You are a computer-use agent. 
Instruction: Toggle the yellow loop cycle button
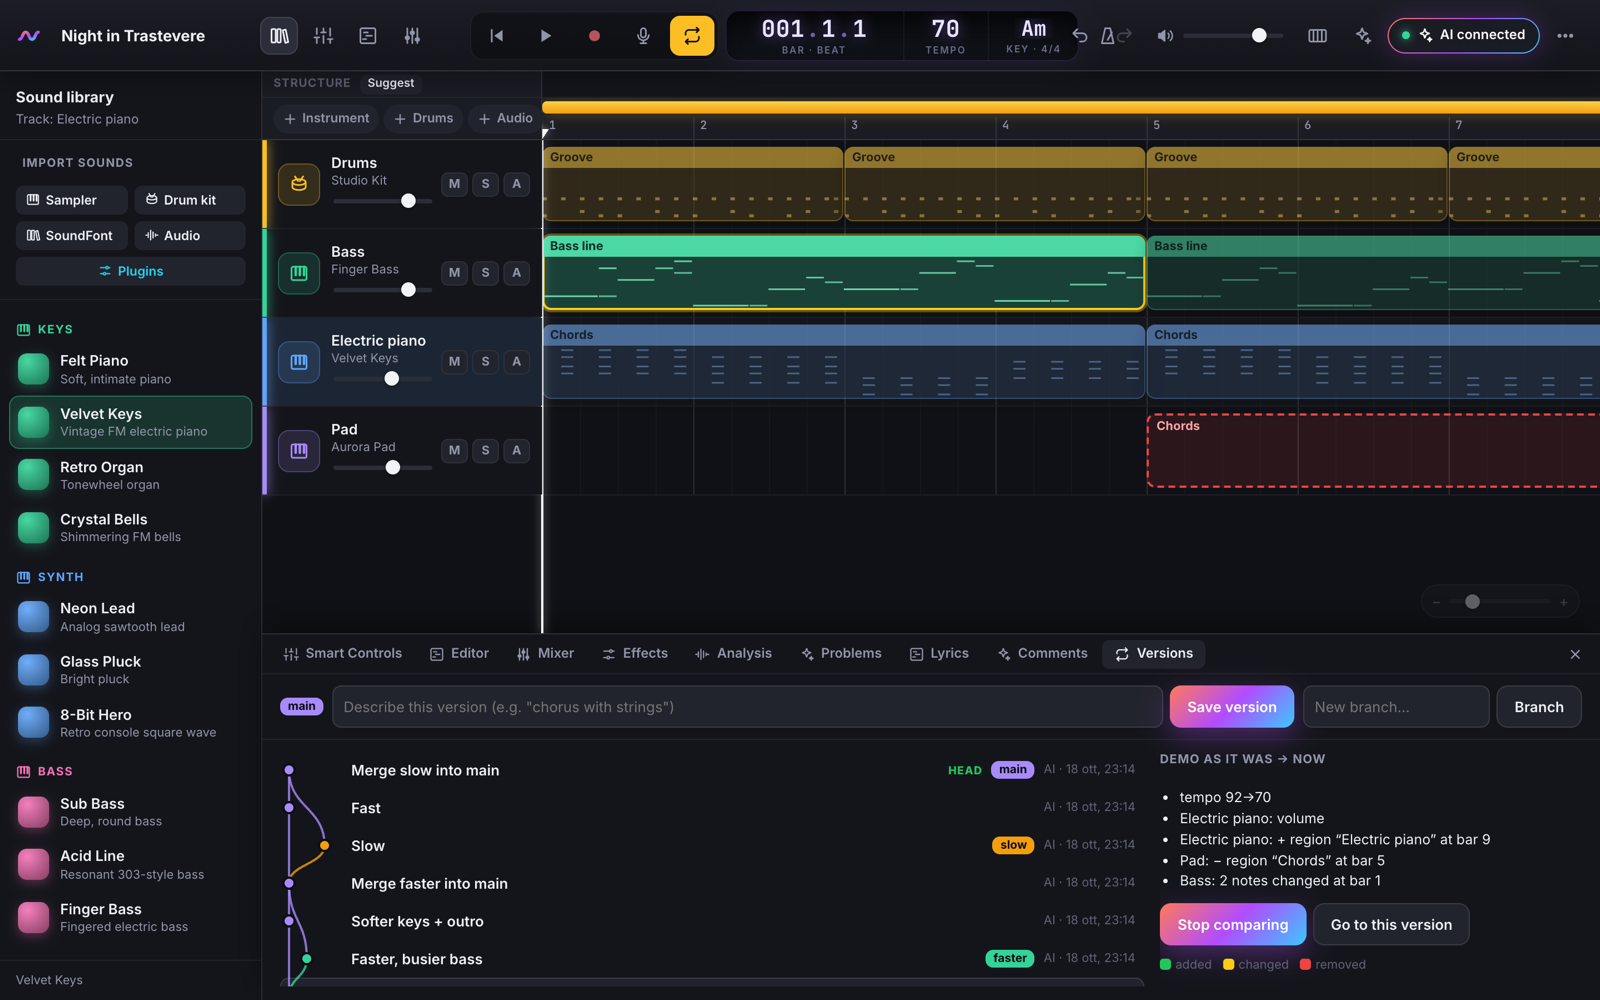coord(692,36)
